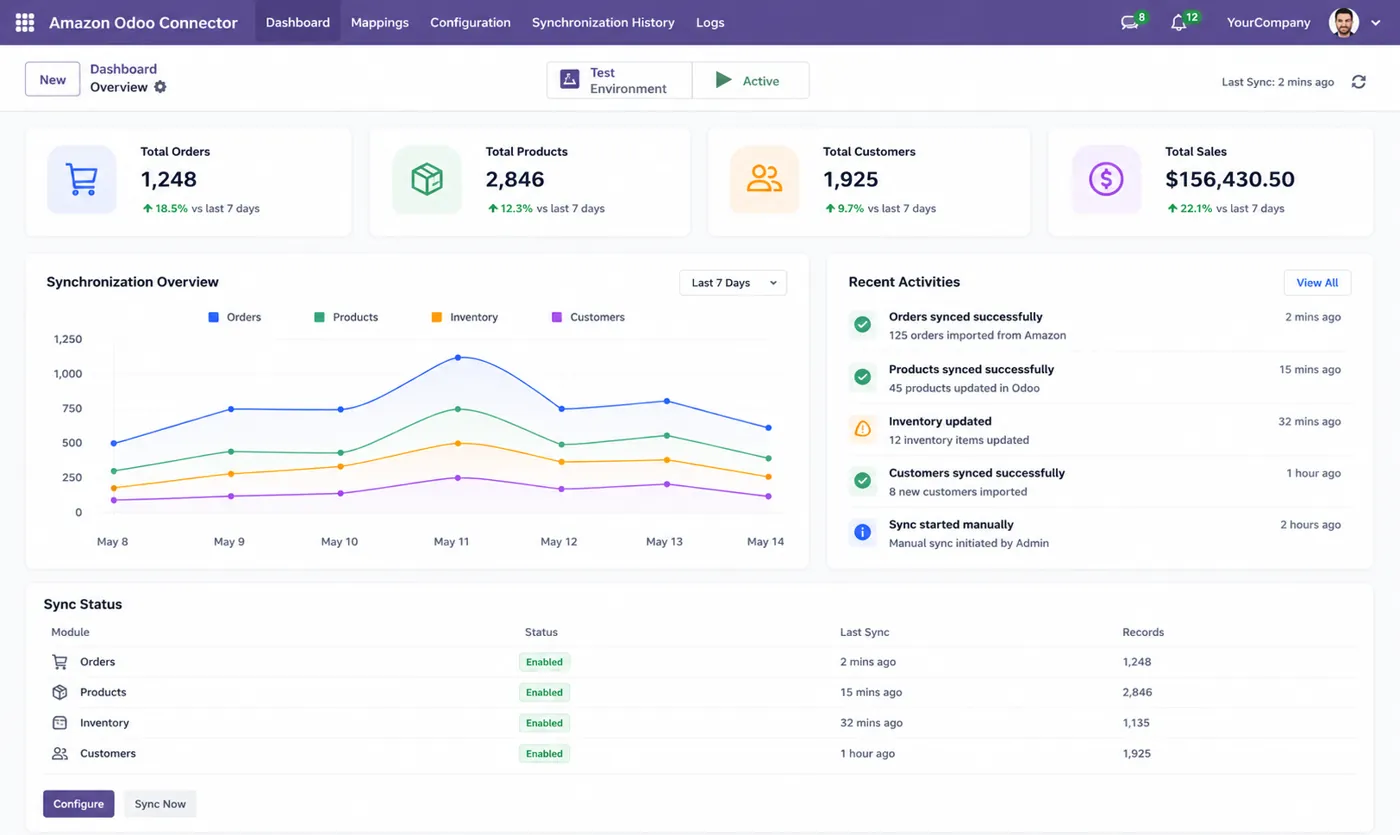Open the notifications bell icon
This screenshot has width=1400, height=835.
coord(1179,23)
